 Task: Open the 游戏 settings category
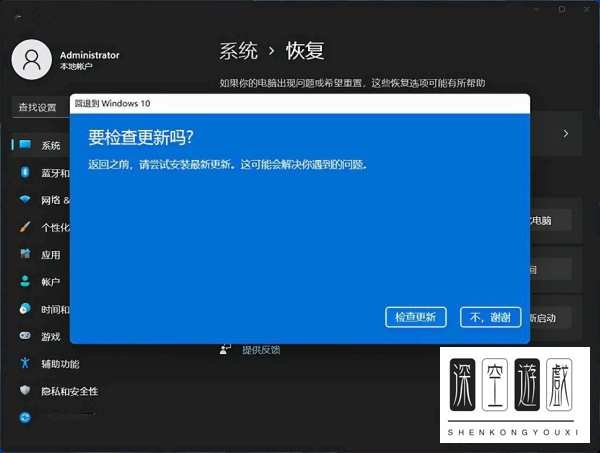point(51,337)
